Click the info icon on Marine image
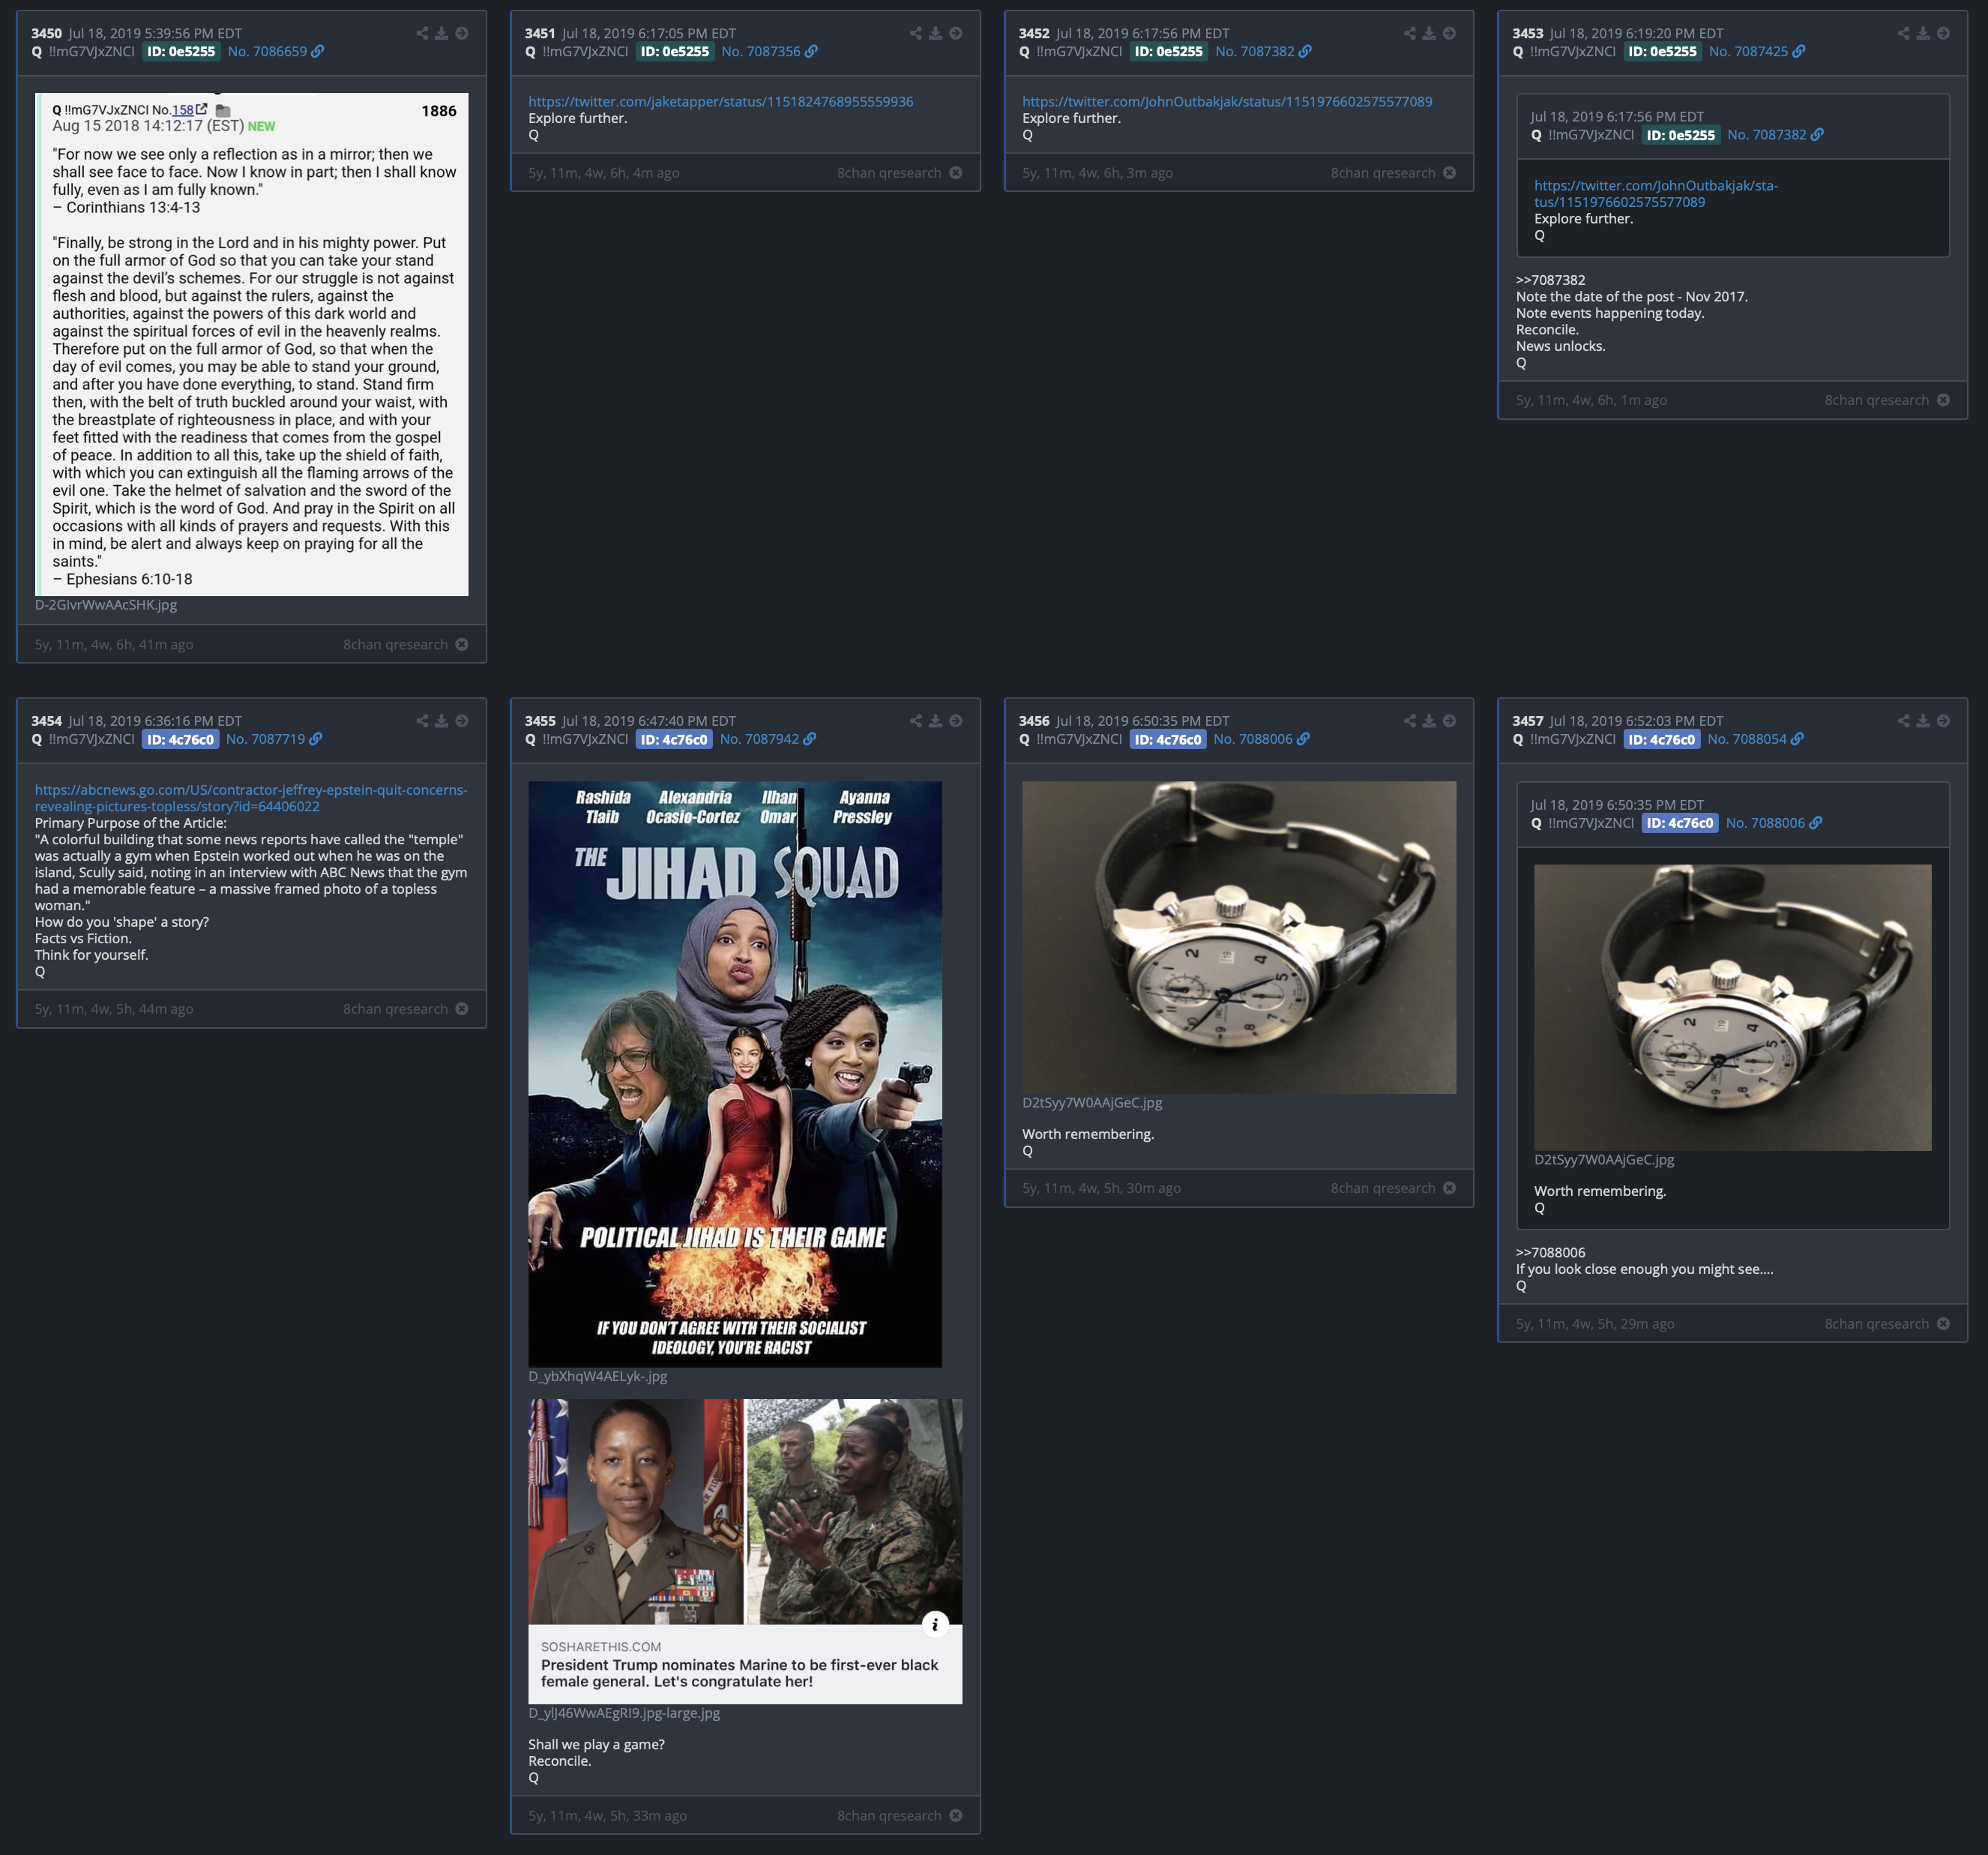Image resolution: width=1988 pixels, height=1855 pixels. (935, 1624)
